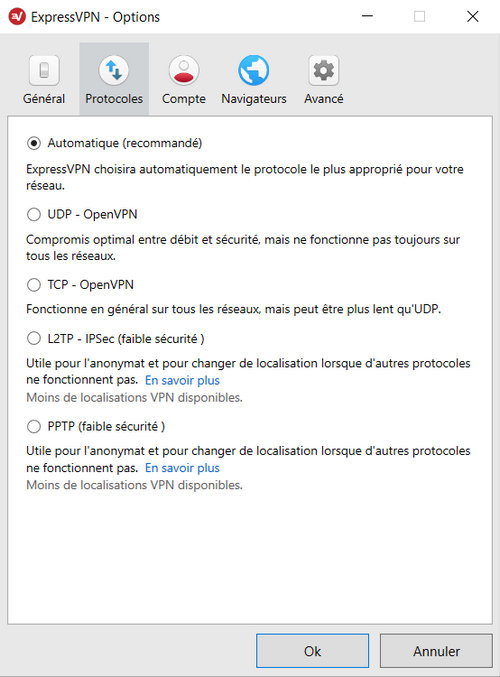This screenshot has width=500, height=677.
Task: Open the Général switch icon
Action: pyautogui.click(x=44, y=70)
